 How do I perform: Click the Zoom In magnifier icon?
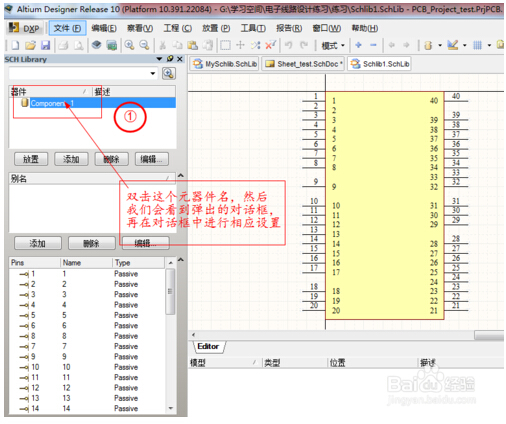tap(129, 45)
